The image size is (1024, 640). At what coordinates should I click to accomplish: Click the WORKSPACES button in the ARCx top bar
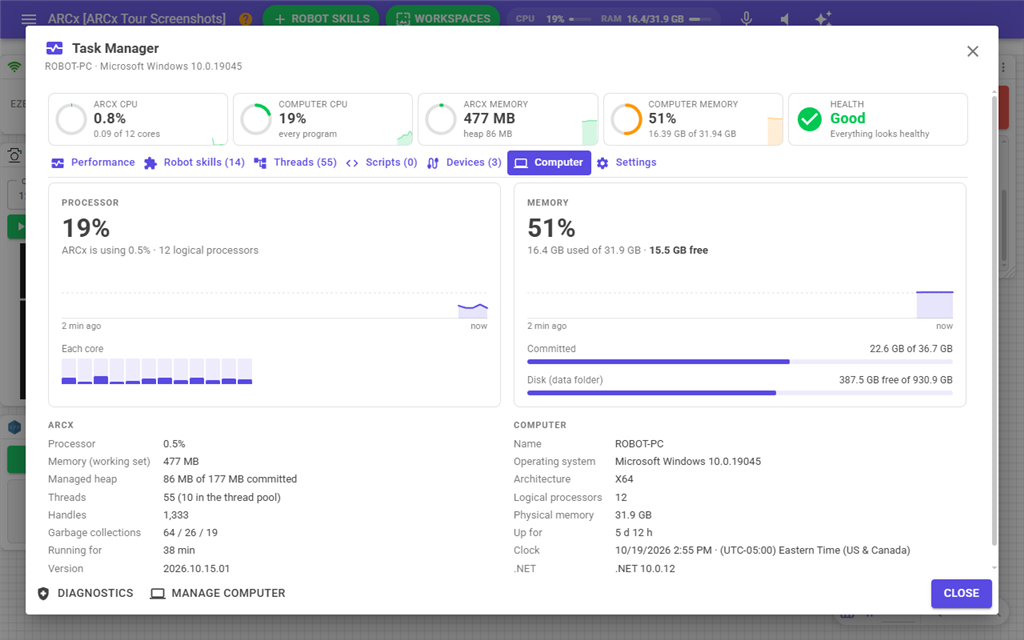point(443,18)
